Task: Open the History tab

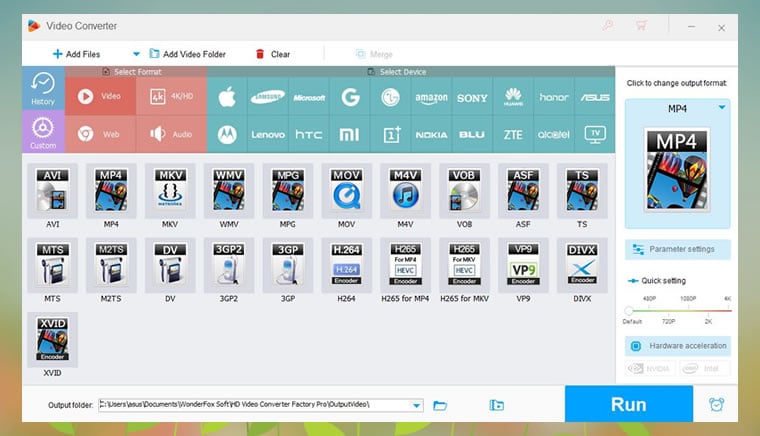Action: [x=43, y=88]
